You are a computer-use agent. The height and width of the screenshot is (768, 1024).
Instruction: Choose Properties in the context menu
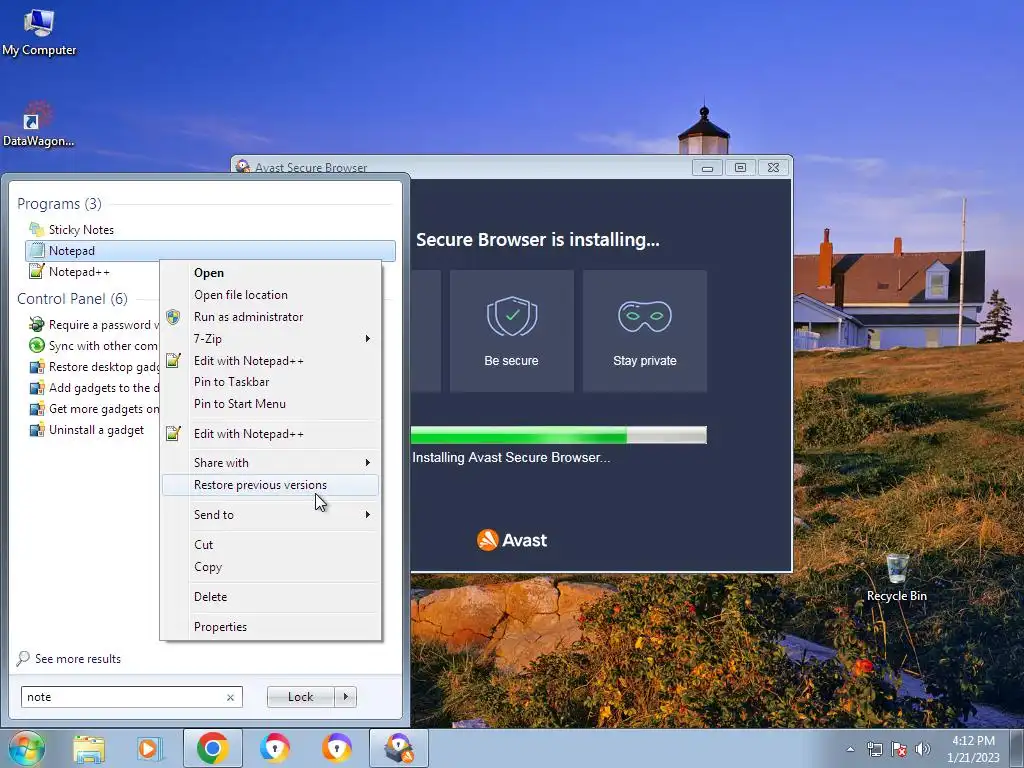tap(270, 627)
